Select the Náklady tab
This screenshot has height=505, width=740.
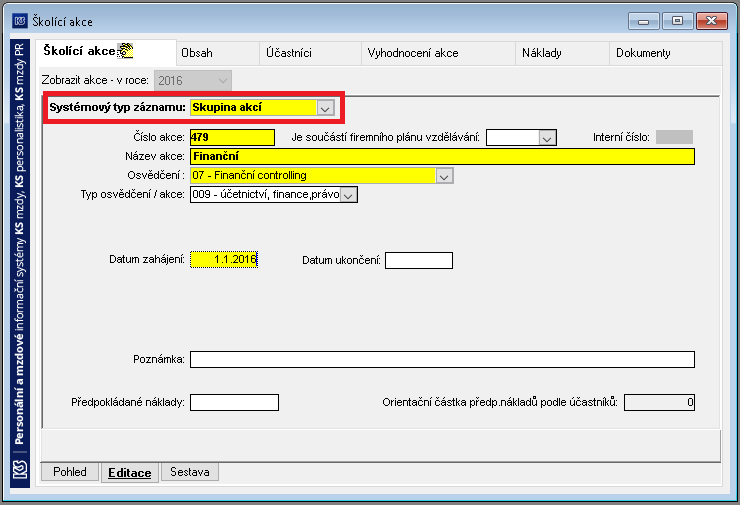(x=542, y=53)
